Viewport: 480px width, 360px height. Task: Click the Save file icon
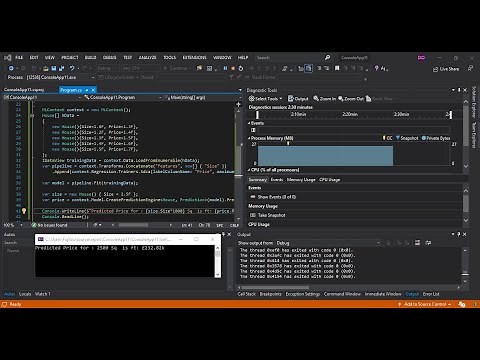click(x=54, y=68)
